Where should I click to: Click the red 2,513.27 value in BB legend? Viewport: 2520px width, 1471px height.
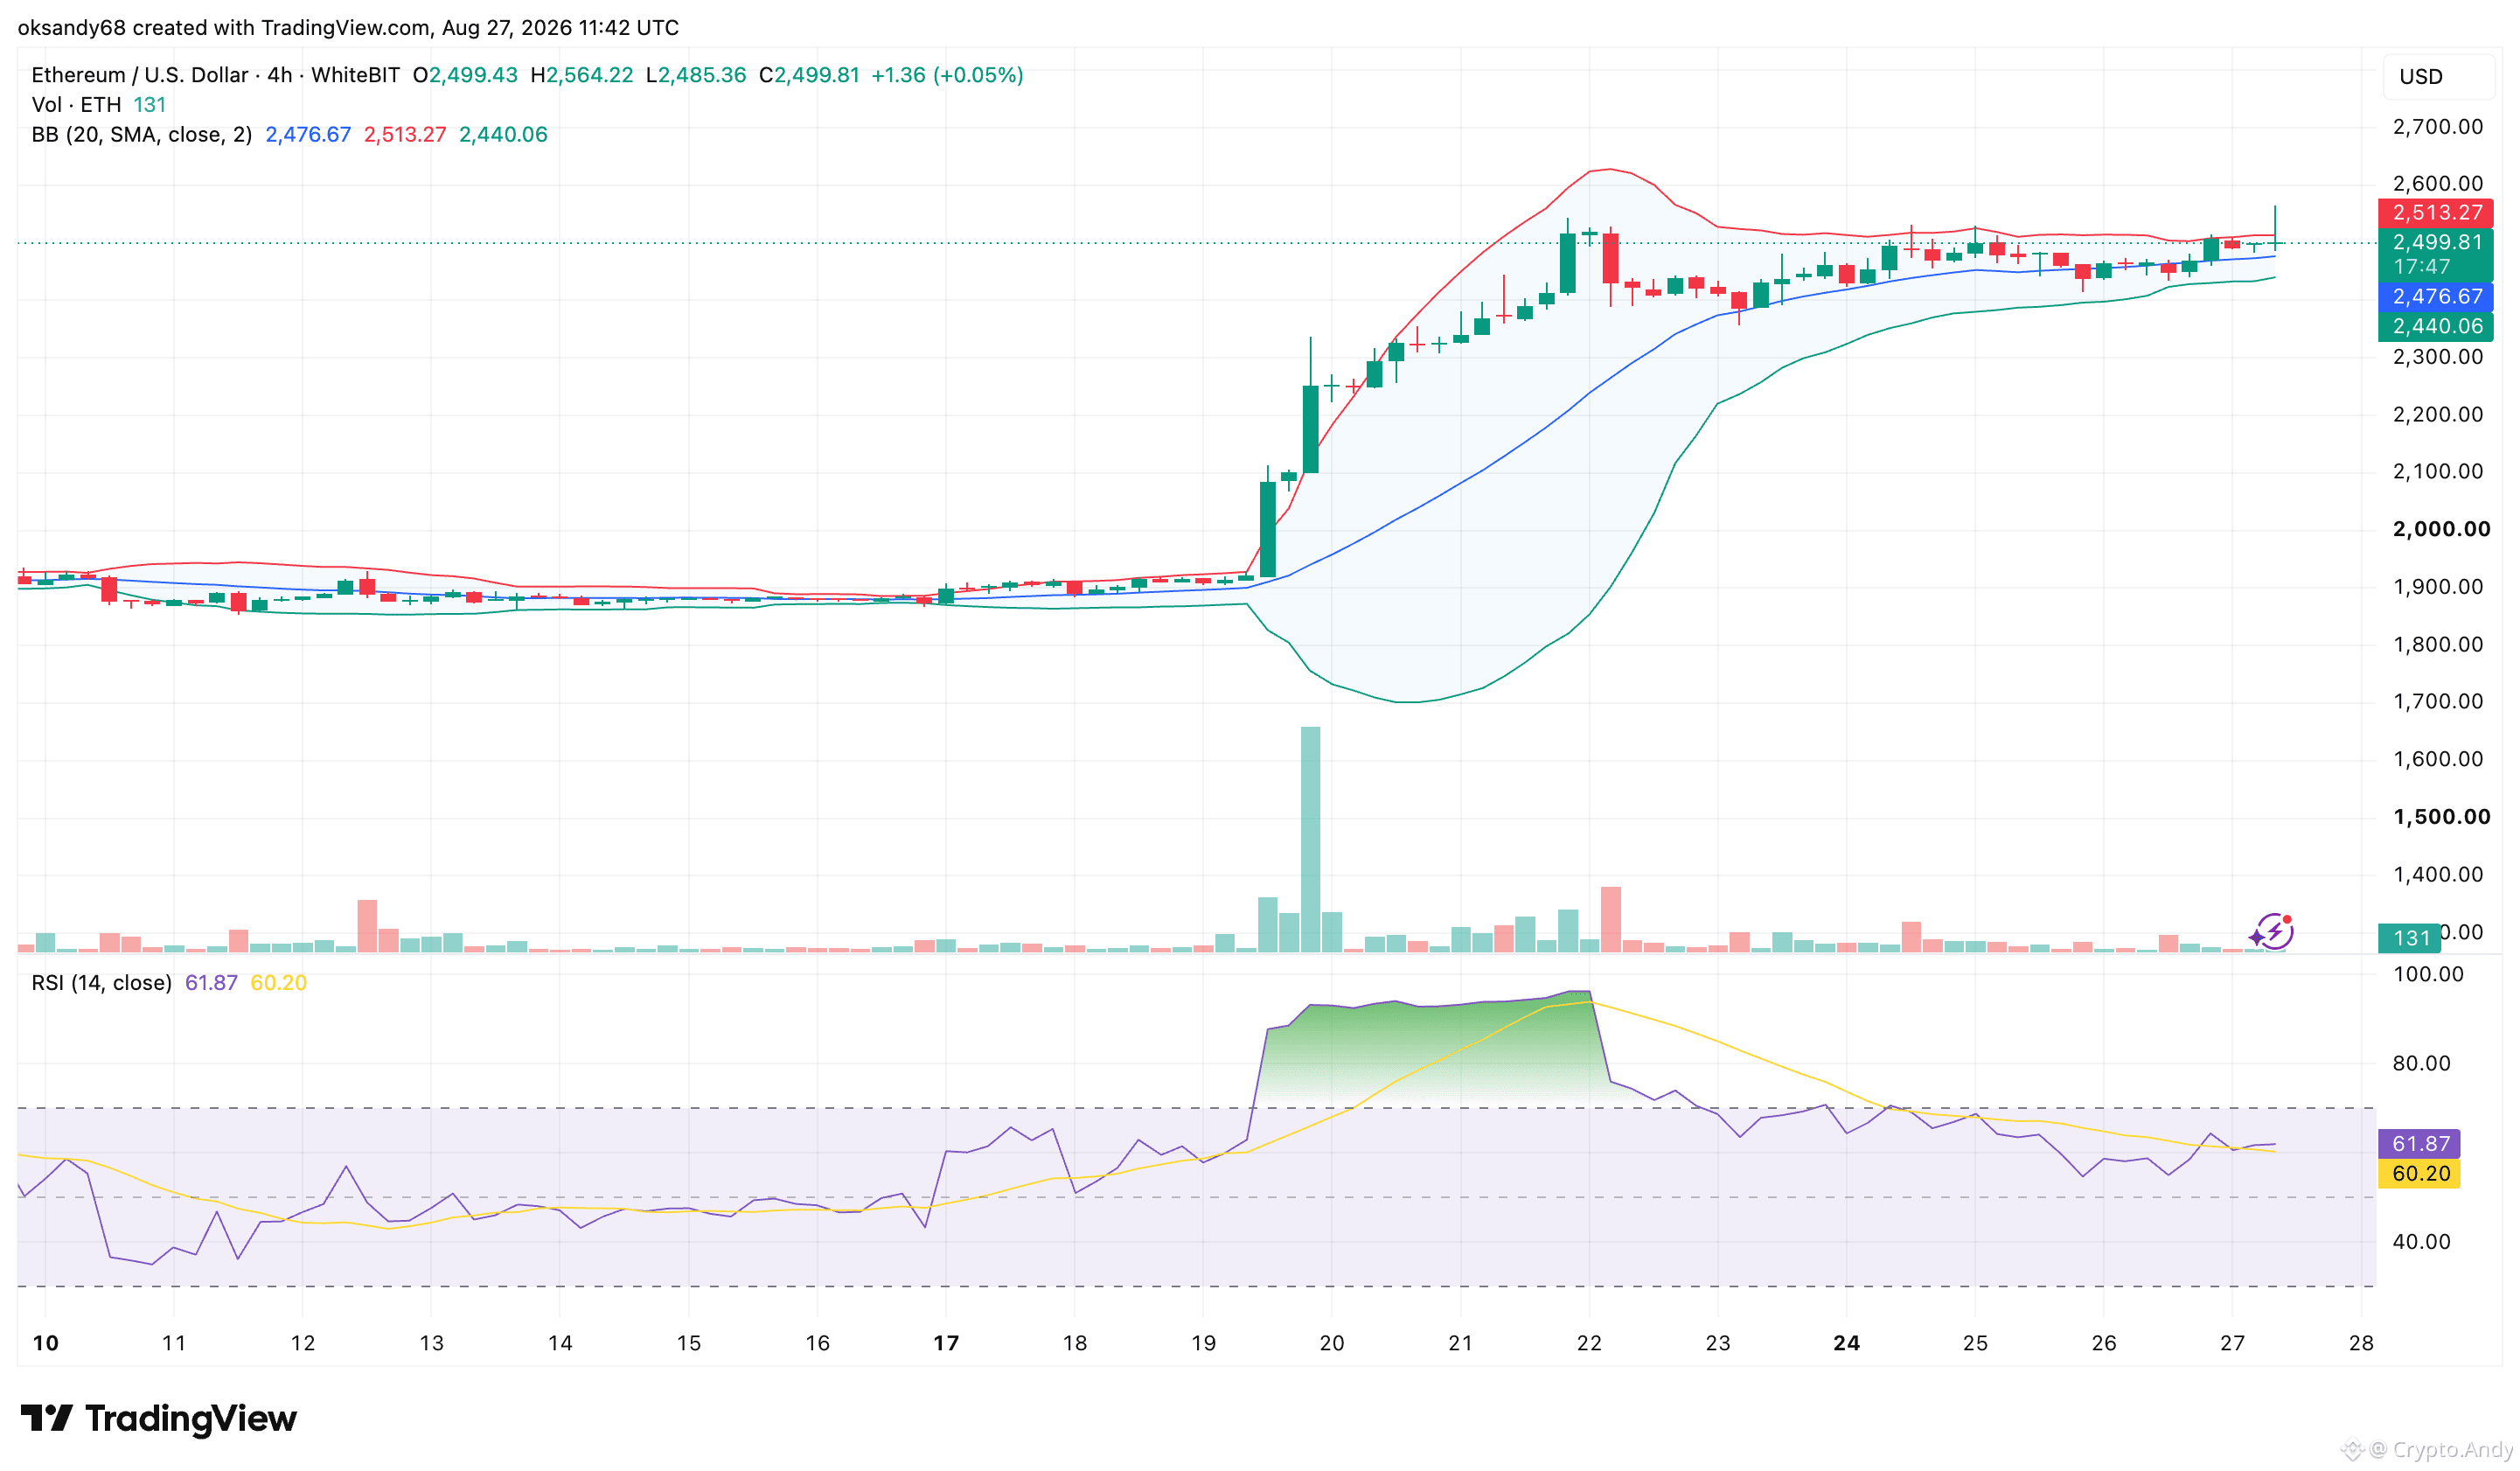pyautogui.click(x=405, y=135)
